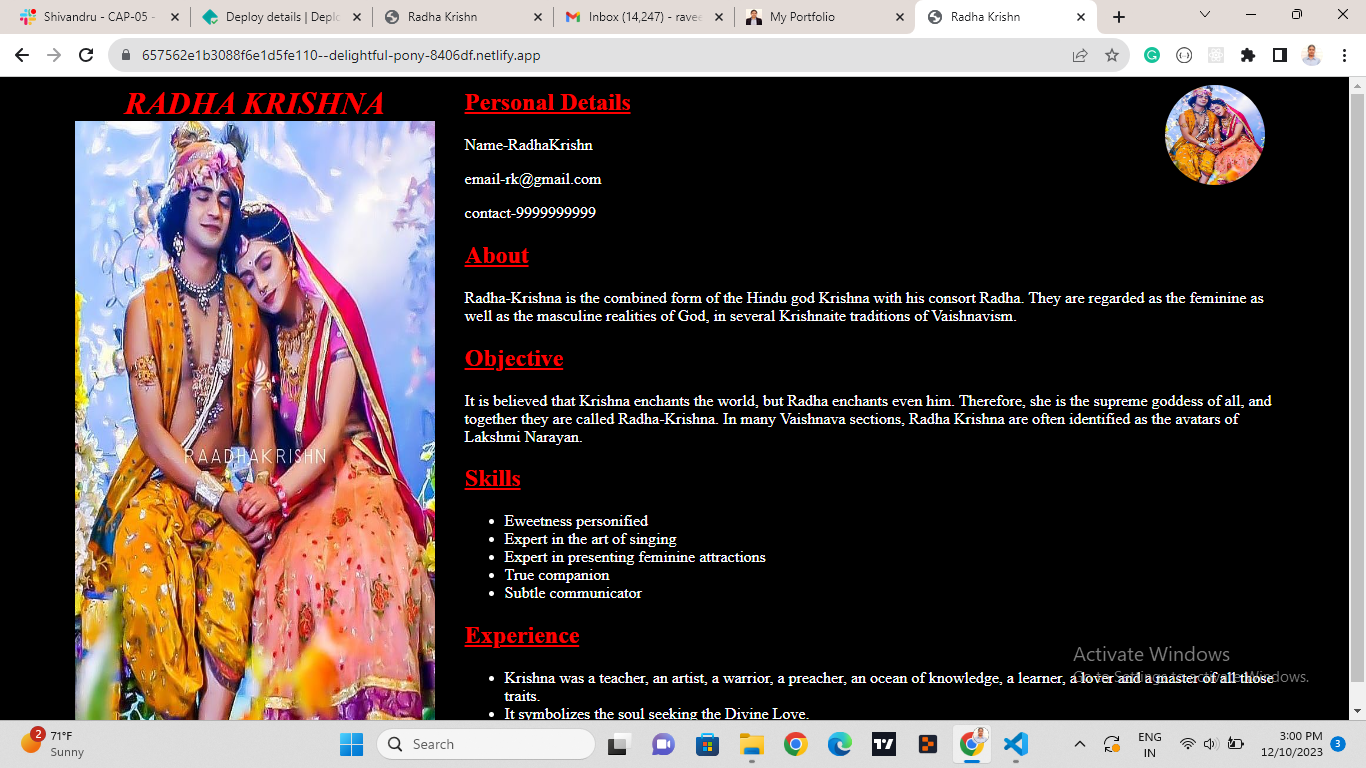Open Chrome's side panel icon
1366x768 pixels.
(x=1280, y=55)
